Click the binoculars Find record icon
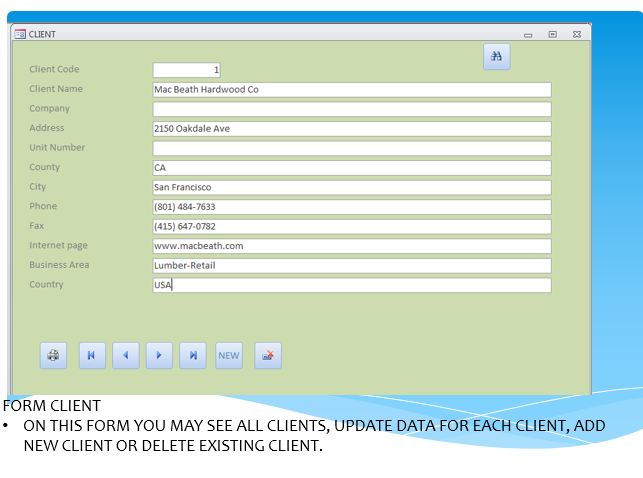The width and height of the screenshot is (643, 478). 497,57
